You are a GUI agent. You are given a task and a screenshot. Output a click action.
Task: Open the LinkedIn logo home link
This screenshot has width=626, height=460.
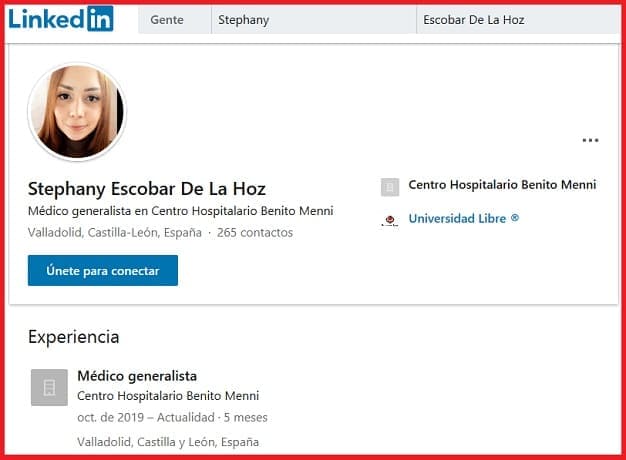(61, 19)
